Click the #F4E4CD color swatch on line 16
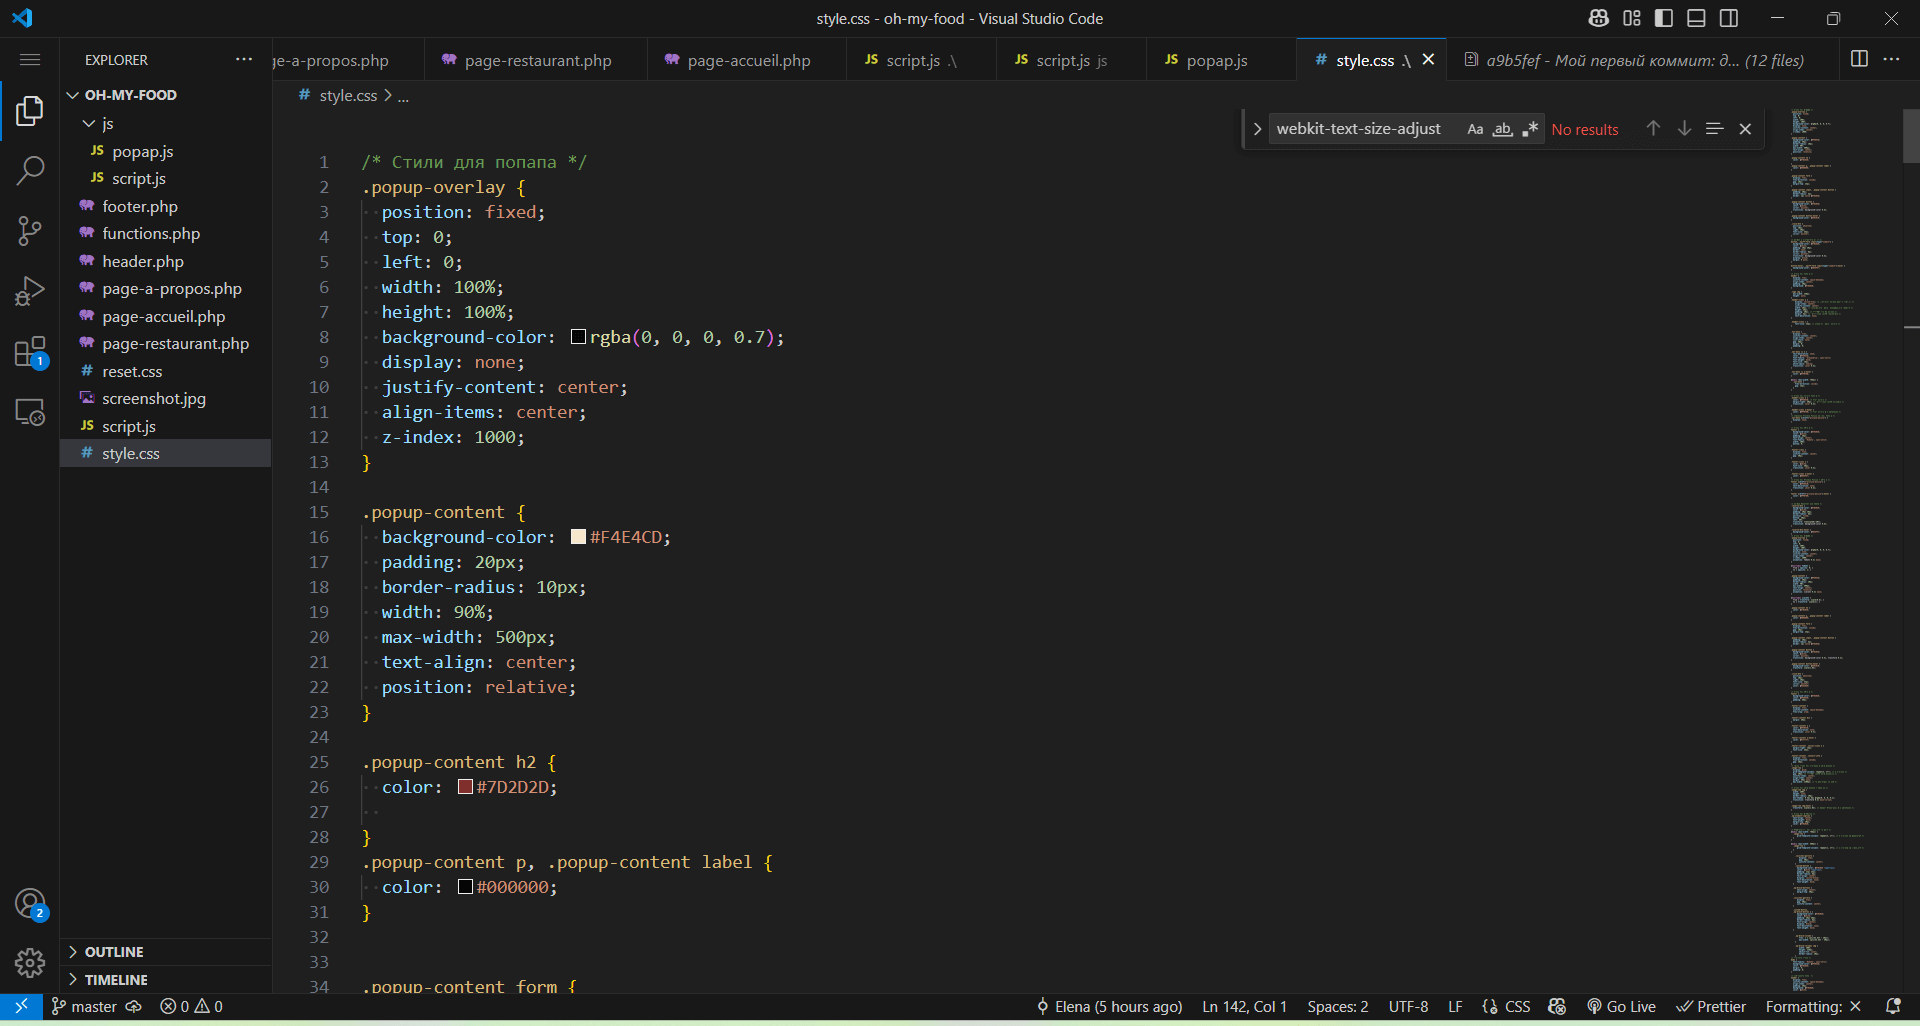Image resolution: width=1920 pixels, height=1026 pixels. 577,537
